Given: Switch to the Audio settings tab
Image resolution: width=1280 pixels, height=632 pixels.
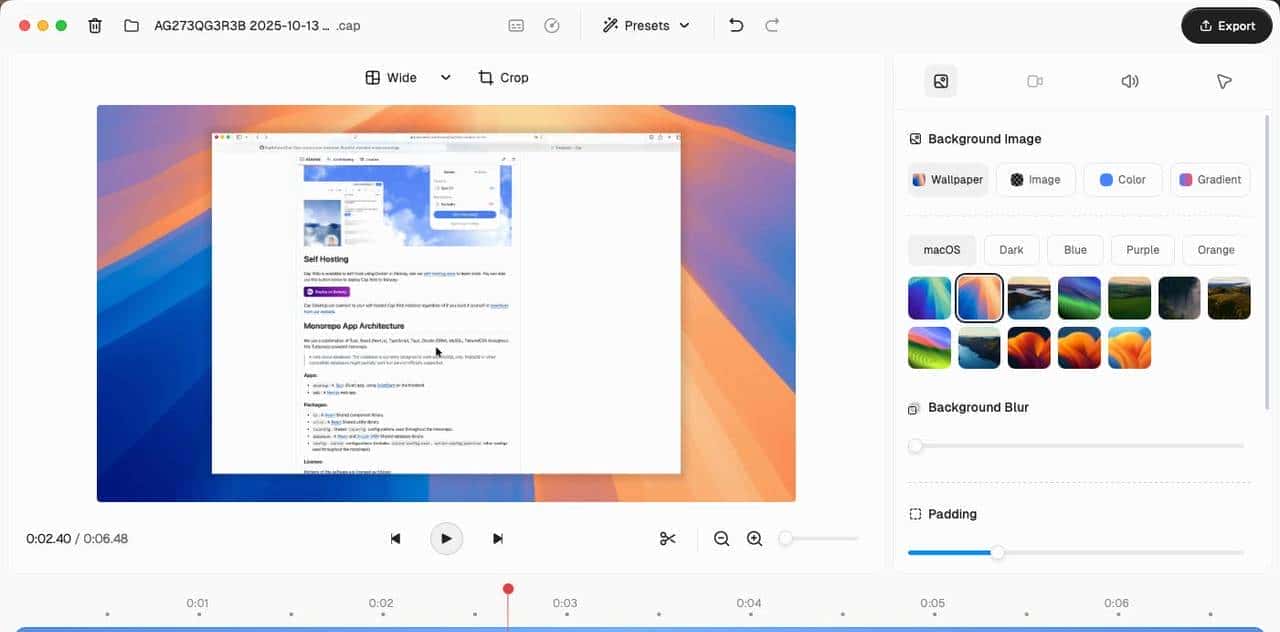Looking at the screenshot, I should tap(1130, 81).
